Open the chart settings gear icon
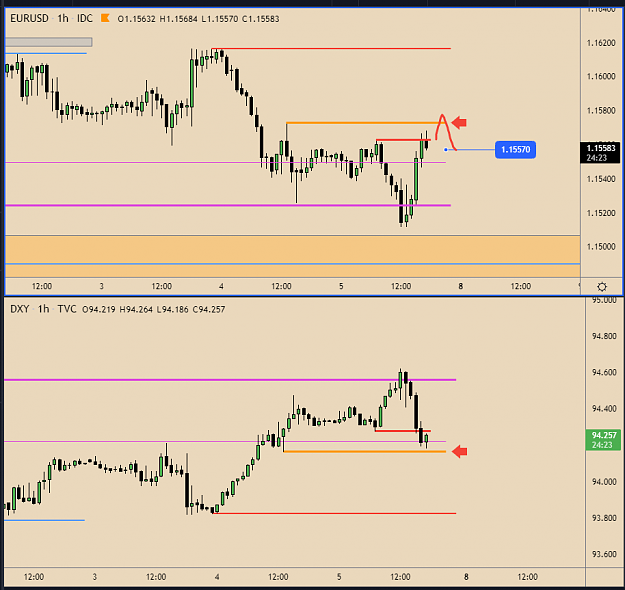Screen dimensions: 625x590 click(602, 287)
